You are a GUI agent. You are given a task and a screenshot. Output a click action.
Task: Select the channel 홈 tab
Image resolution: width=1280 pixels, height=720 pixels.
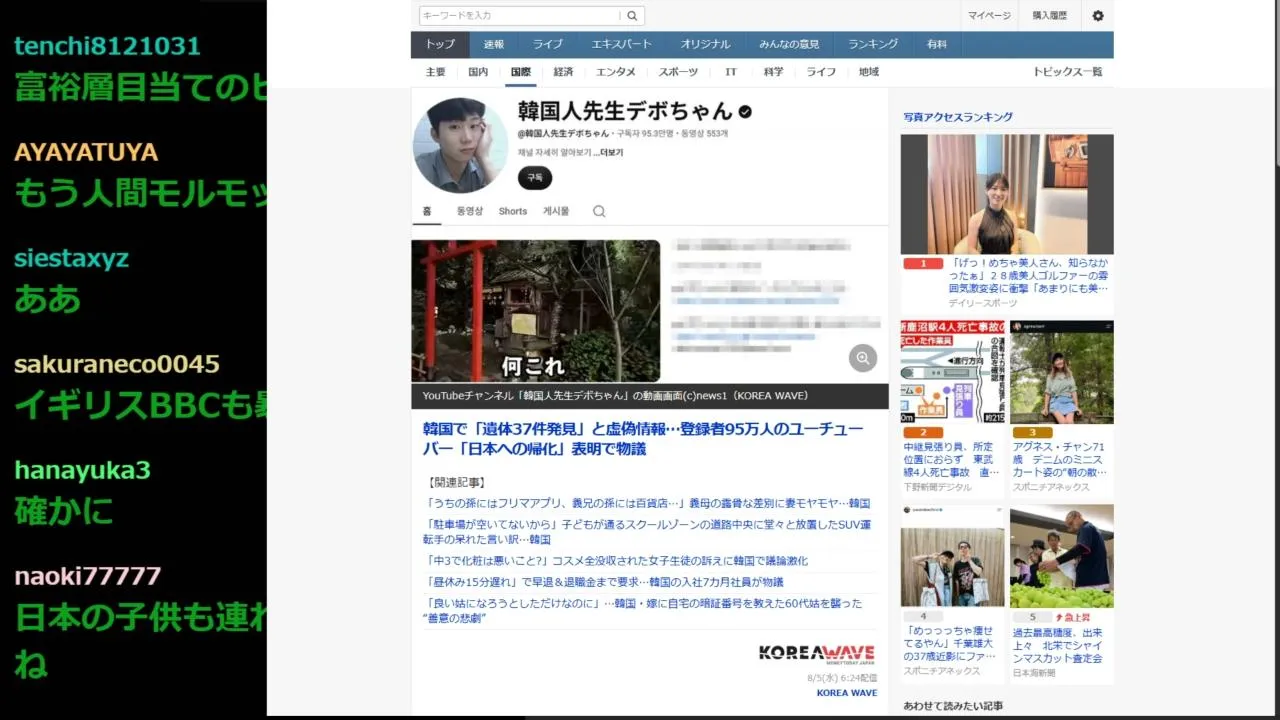427,211
